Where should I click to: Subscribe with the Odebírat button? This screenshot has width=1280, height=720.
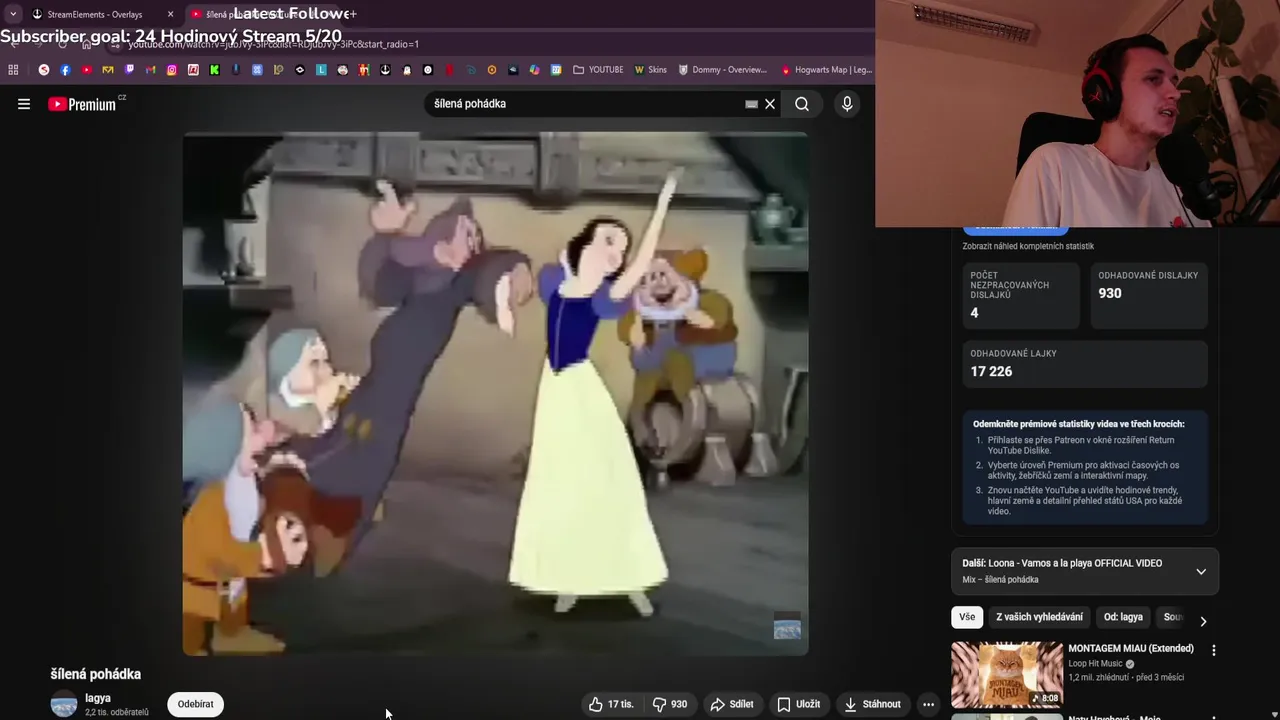click(196, 704)
